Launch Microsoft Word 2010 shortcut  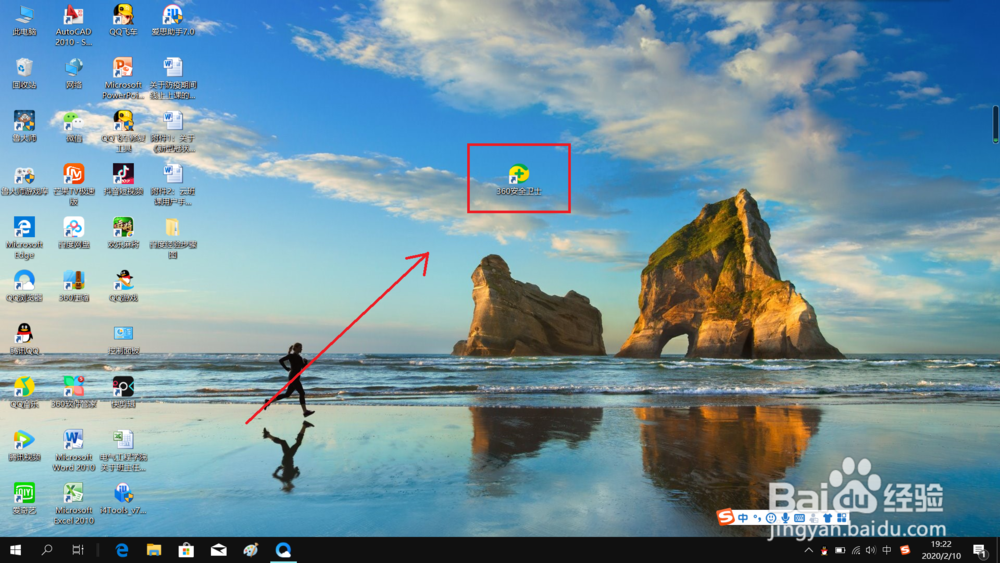73,451
